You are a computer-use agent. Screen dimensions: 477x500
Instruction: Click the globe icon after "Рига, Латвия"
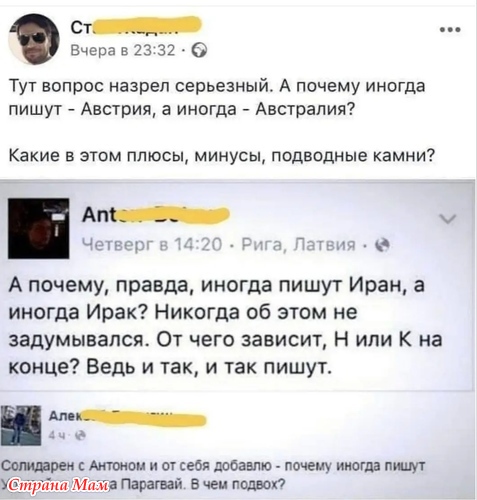(x=382, y=246)
